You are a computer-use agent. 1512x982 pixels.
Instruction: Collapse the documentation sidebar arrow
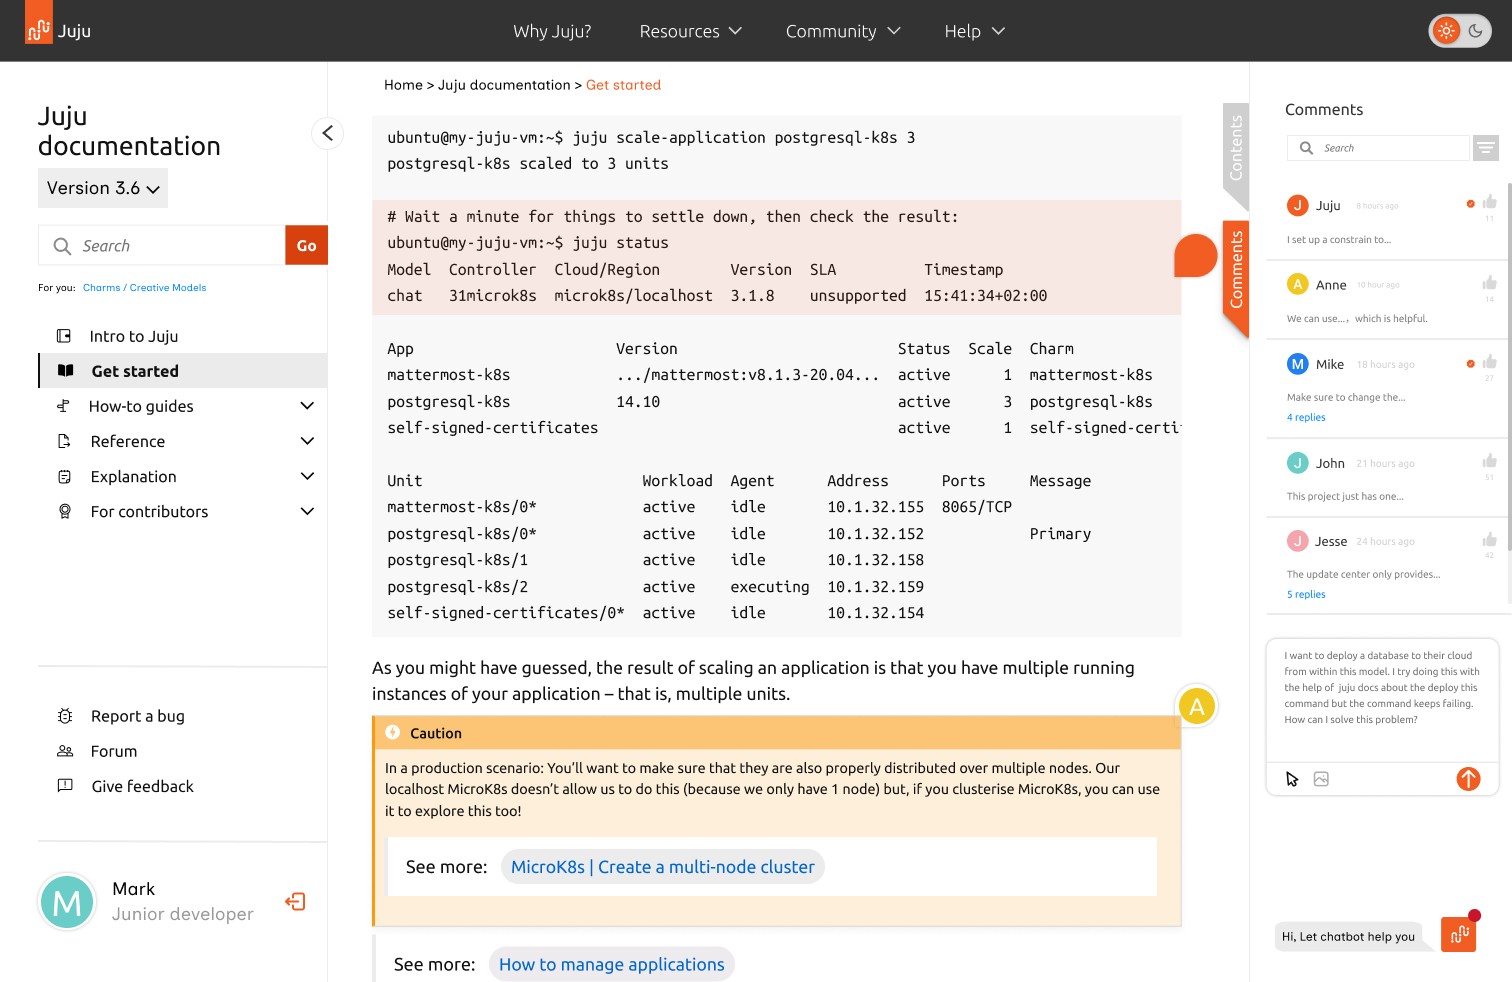click(327, 133)
